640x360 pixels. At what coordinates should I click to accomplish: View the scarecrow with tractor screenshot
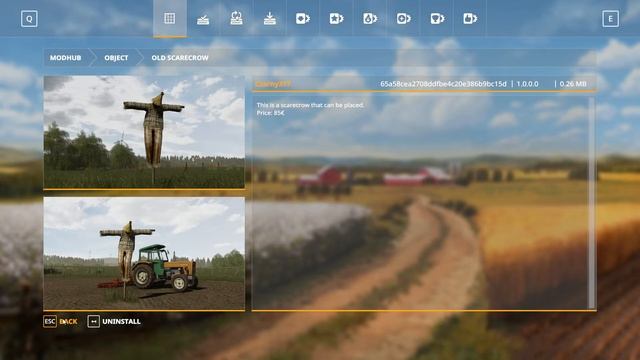(x=144, y=253)
